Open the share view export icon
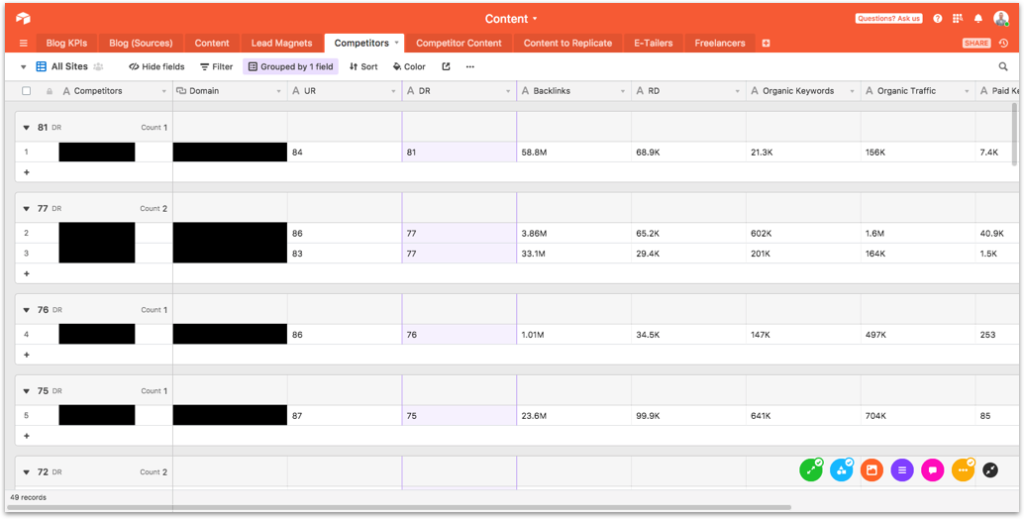Image resolution: width=1024 pixels, height=519 pixels. coord(446,67)
